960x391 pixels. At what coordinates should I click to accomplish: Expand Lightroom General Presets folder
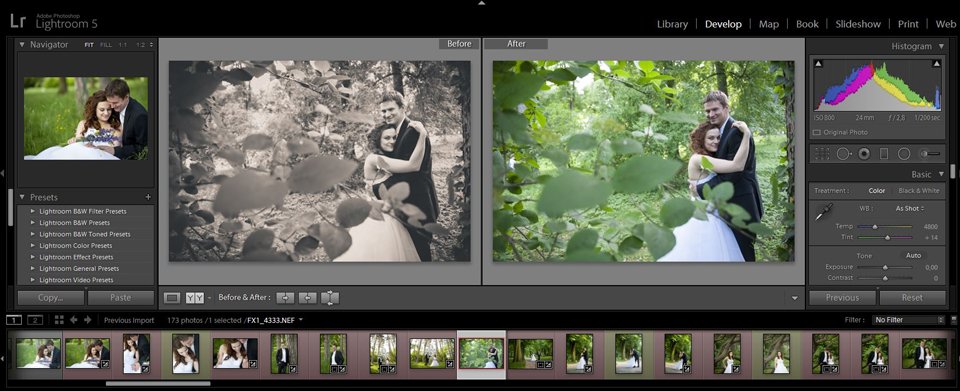33,269
